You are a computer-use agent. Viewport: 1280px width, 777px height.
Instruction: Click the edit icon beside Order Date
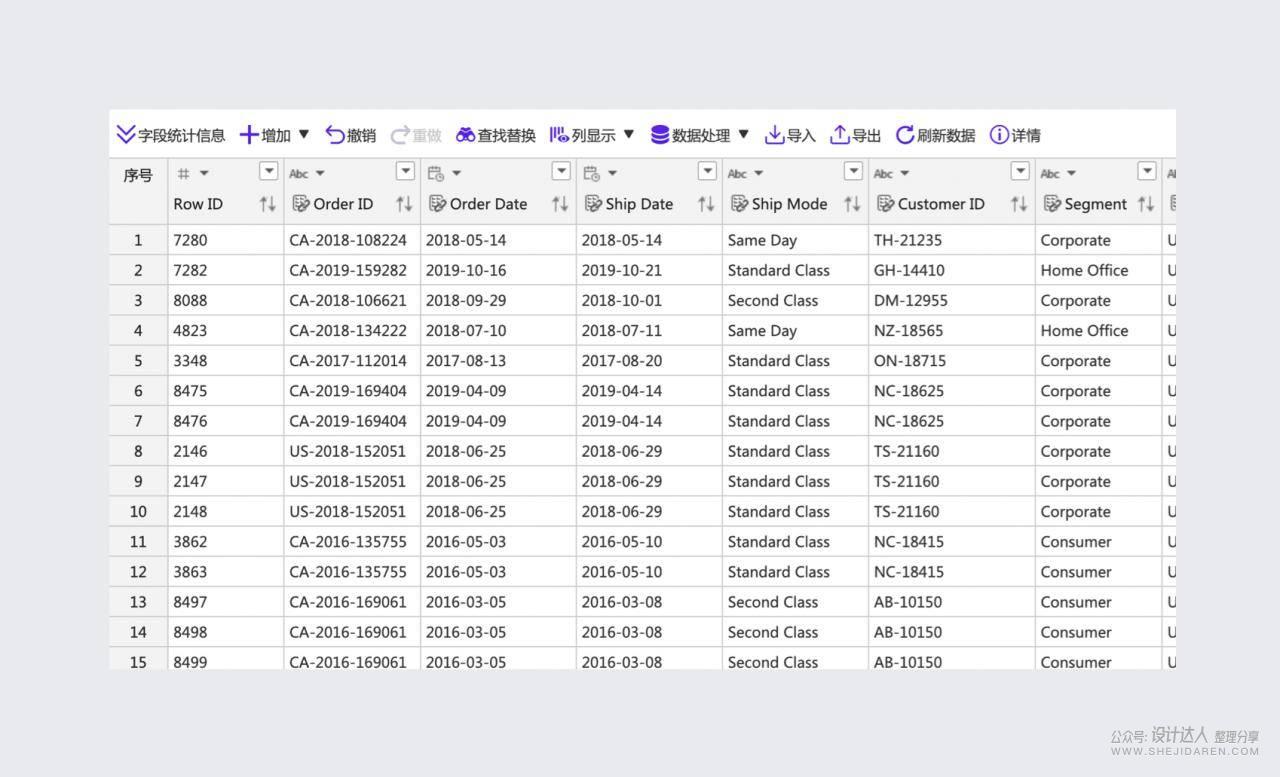(x=437, y=204)
